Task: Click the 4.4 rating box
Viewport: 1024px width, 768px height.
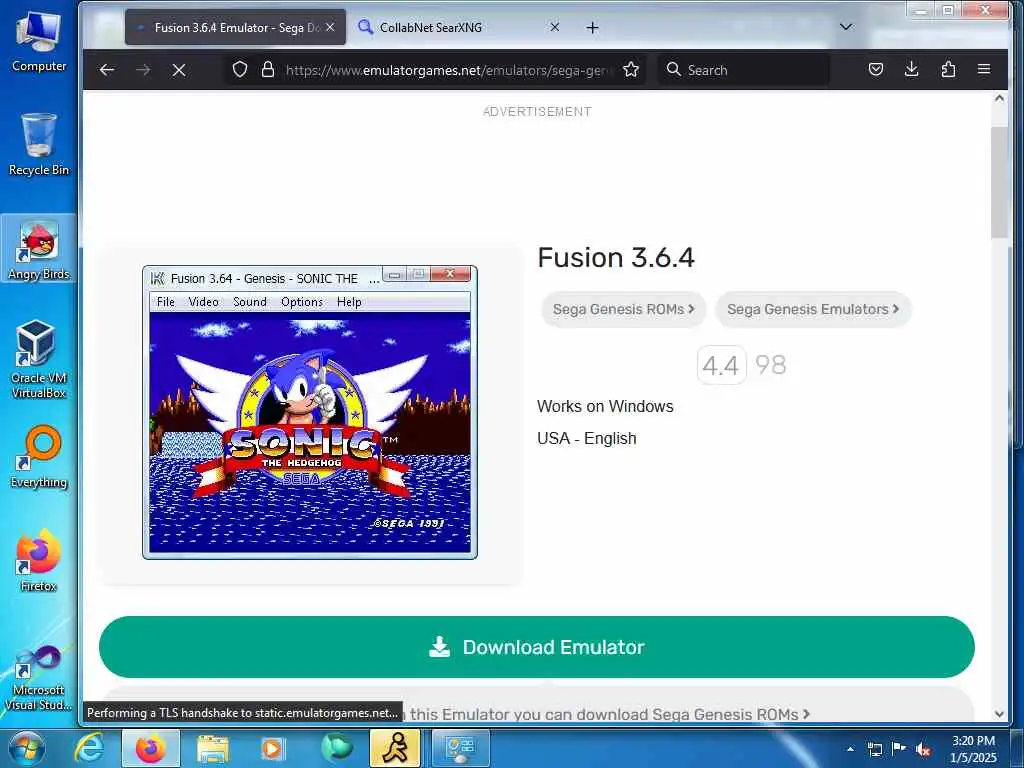Action: click(x=721, y=365)
